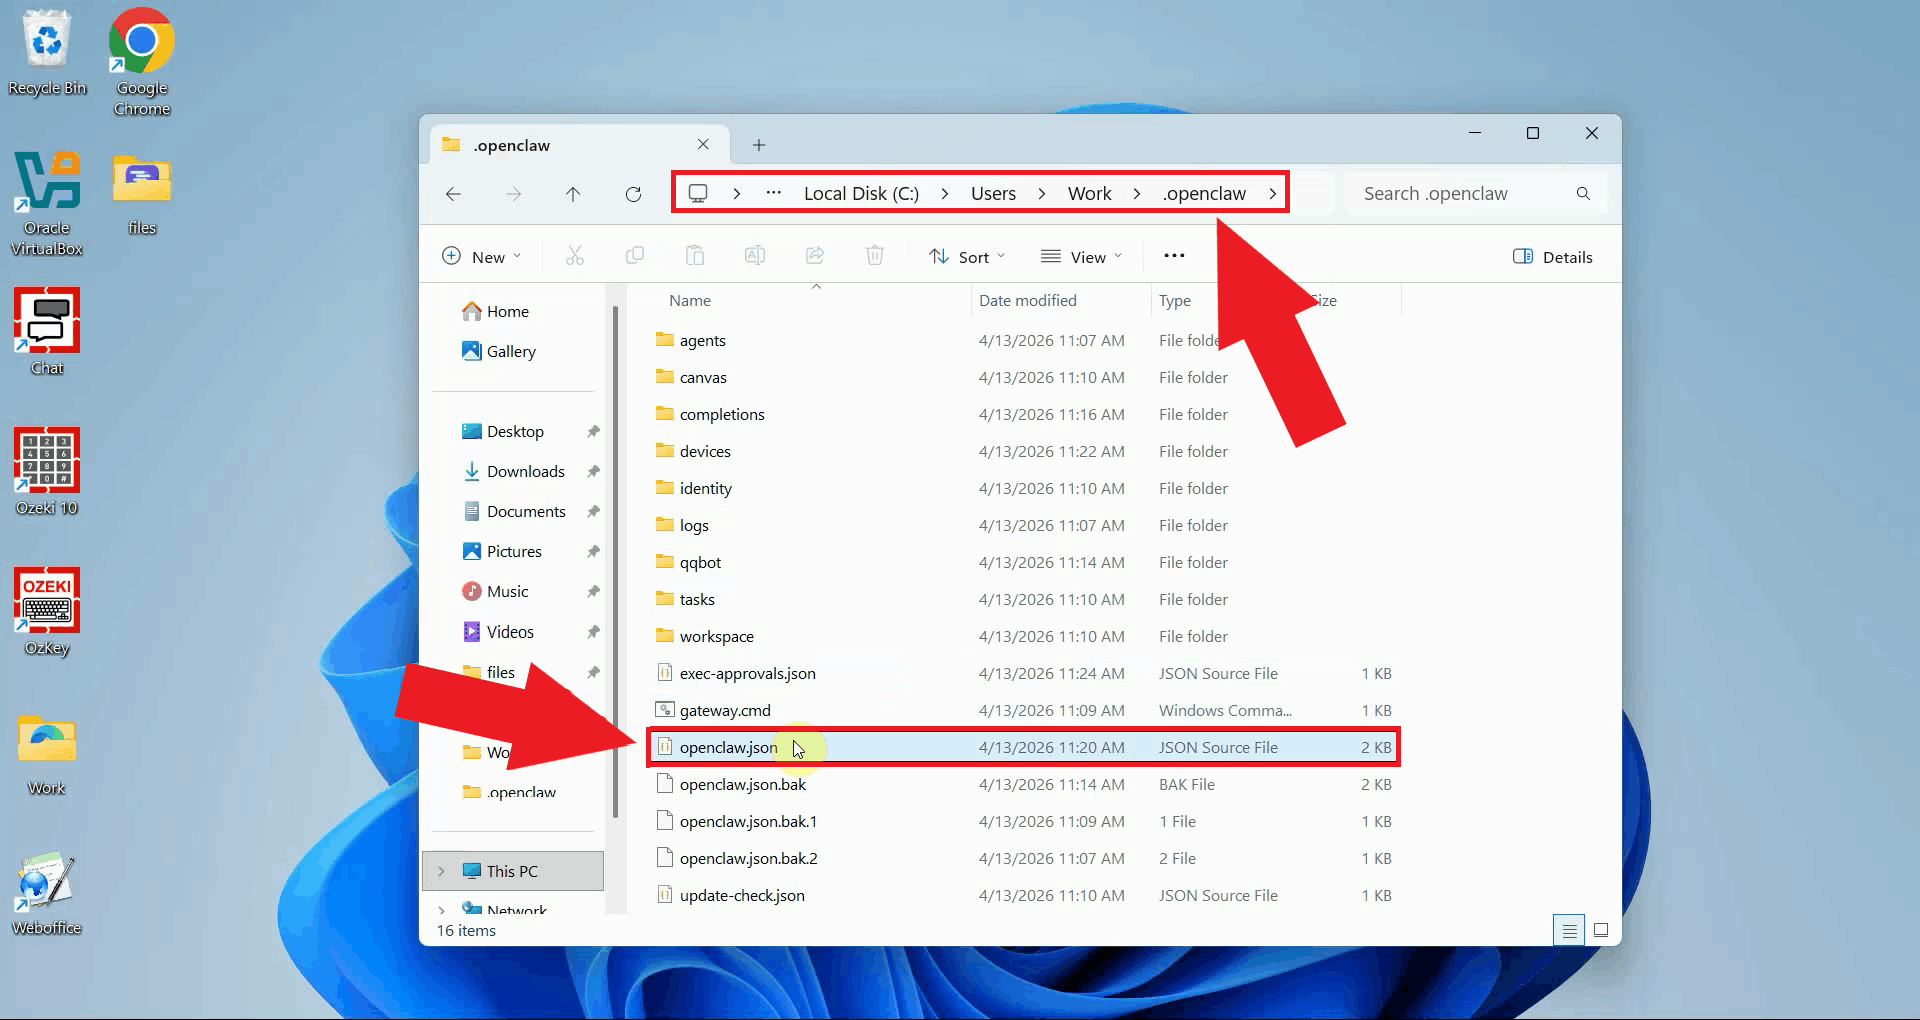Close the .openclaw tab
The width and height of the screenshot is (1920, 1020).
(x=703, y=145)
